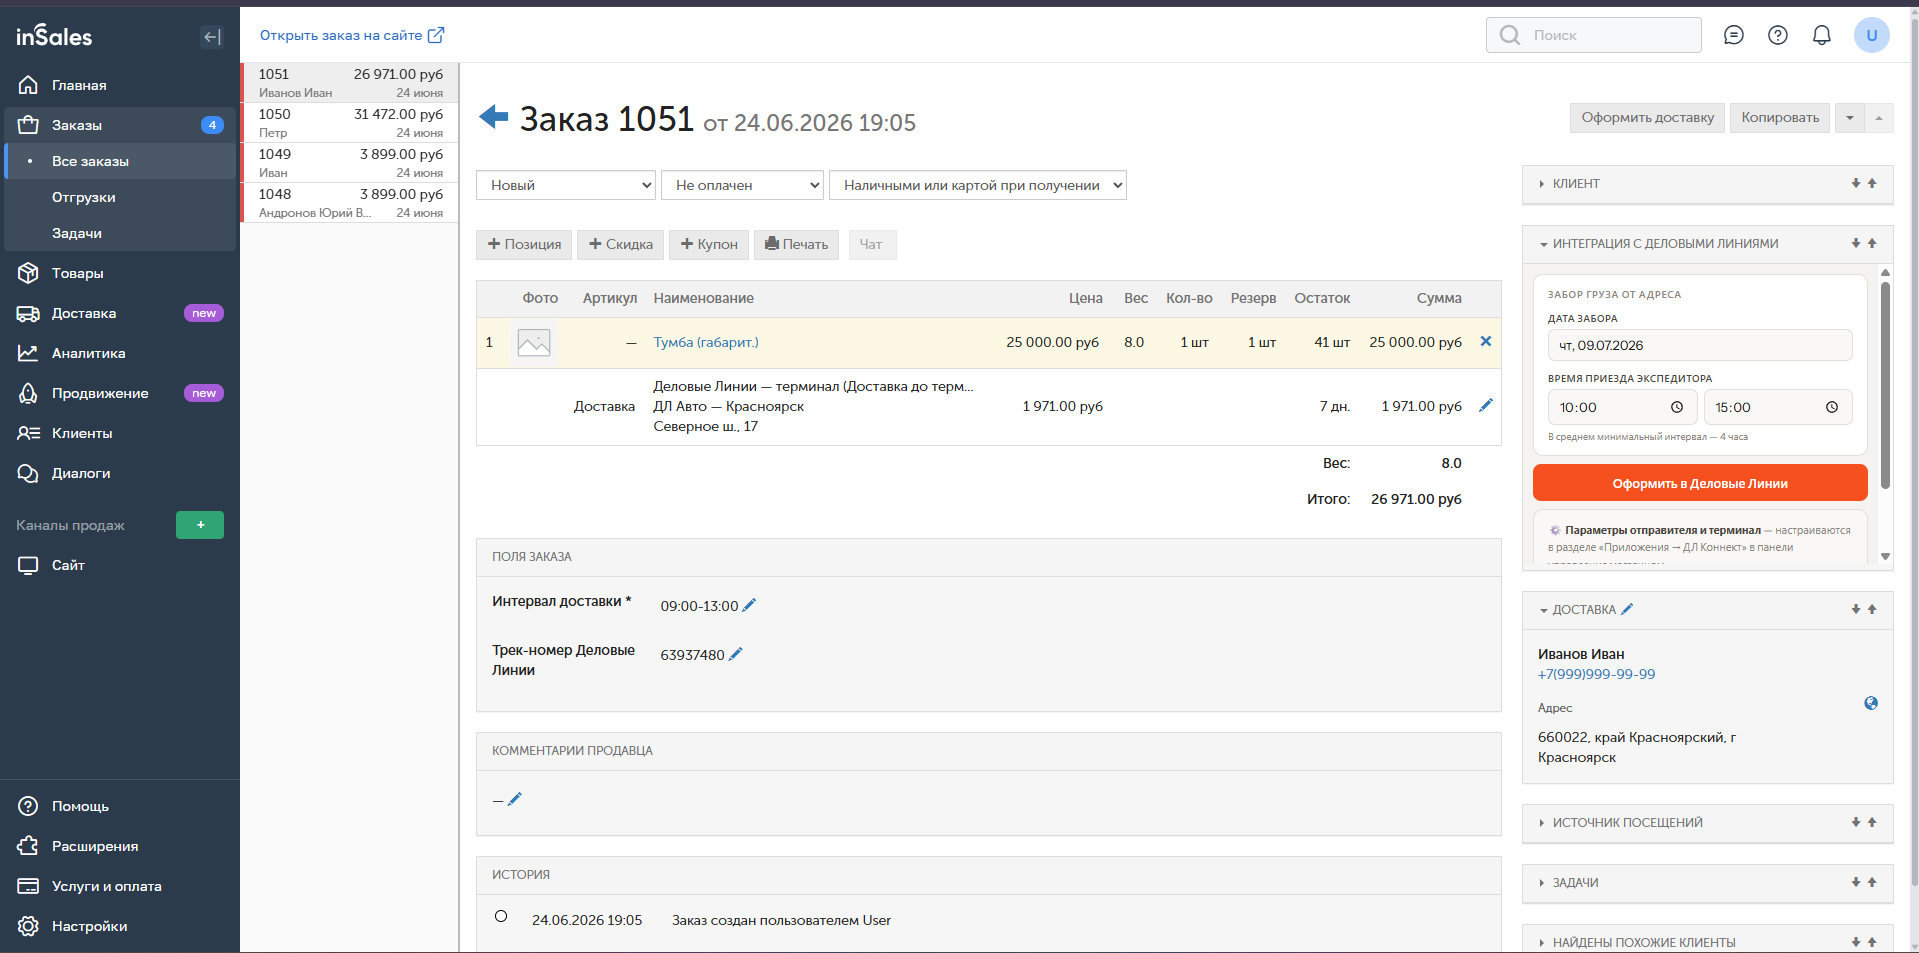This screenshot has height=953, width=1919.
Task: Click the Диалоги chat icon in sidebar
Action: point(28,473)
